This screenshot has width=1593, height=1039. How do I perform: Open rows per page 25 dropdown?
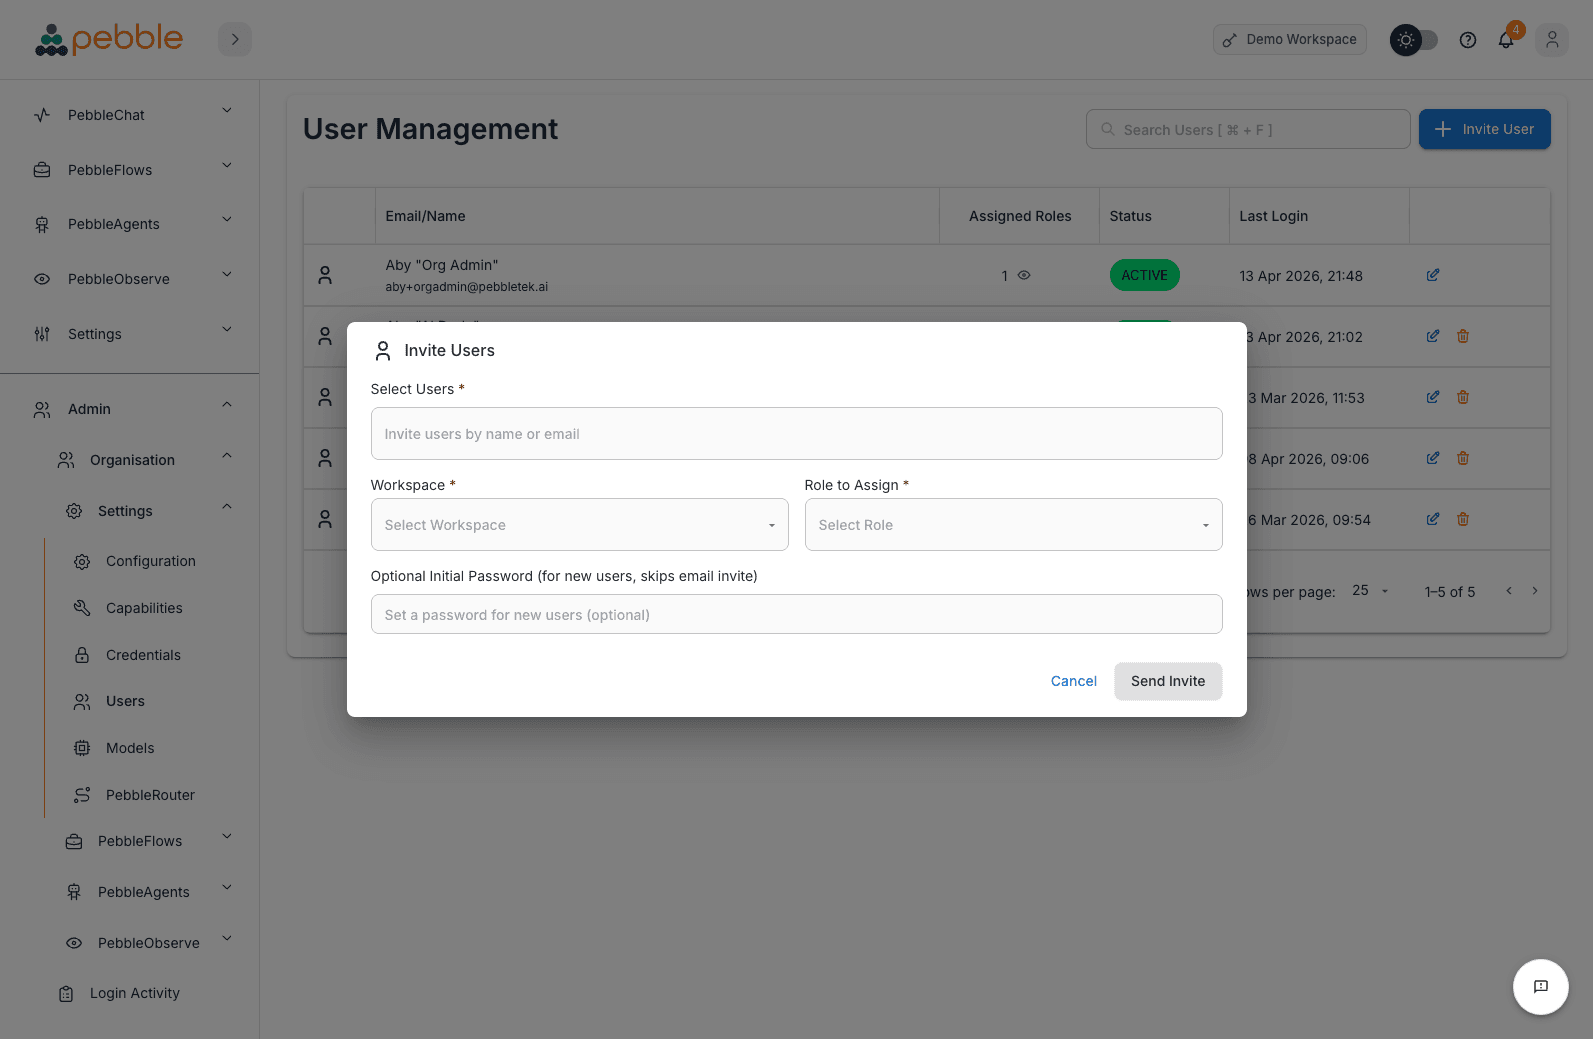coord(1371,591)
